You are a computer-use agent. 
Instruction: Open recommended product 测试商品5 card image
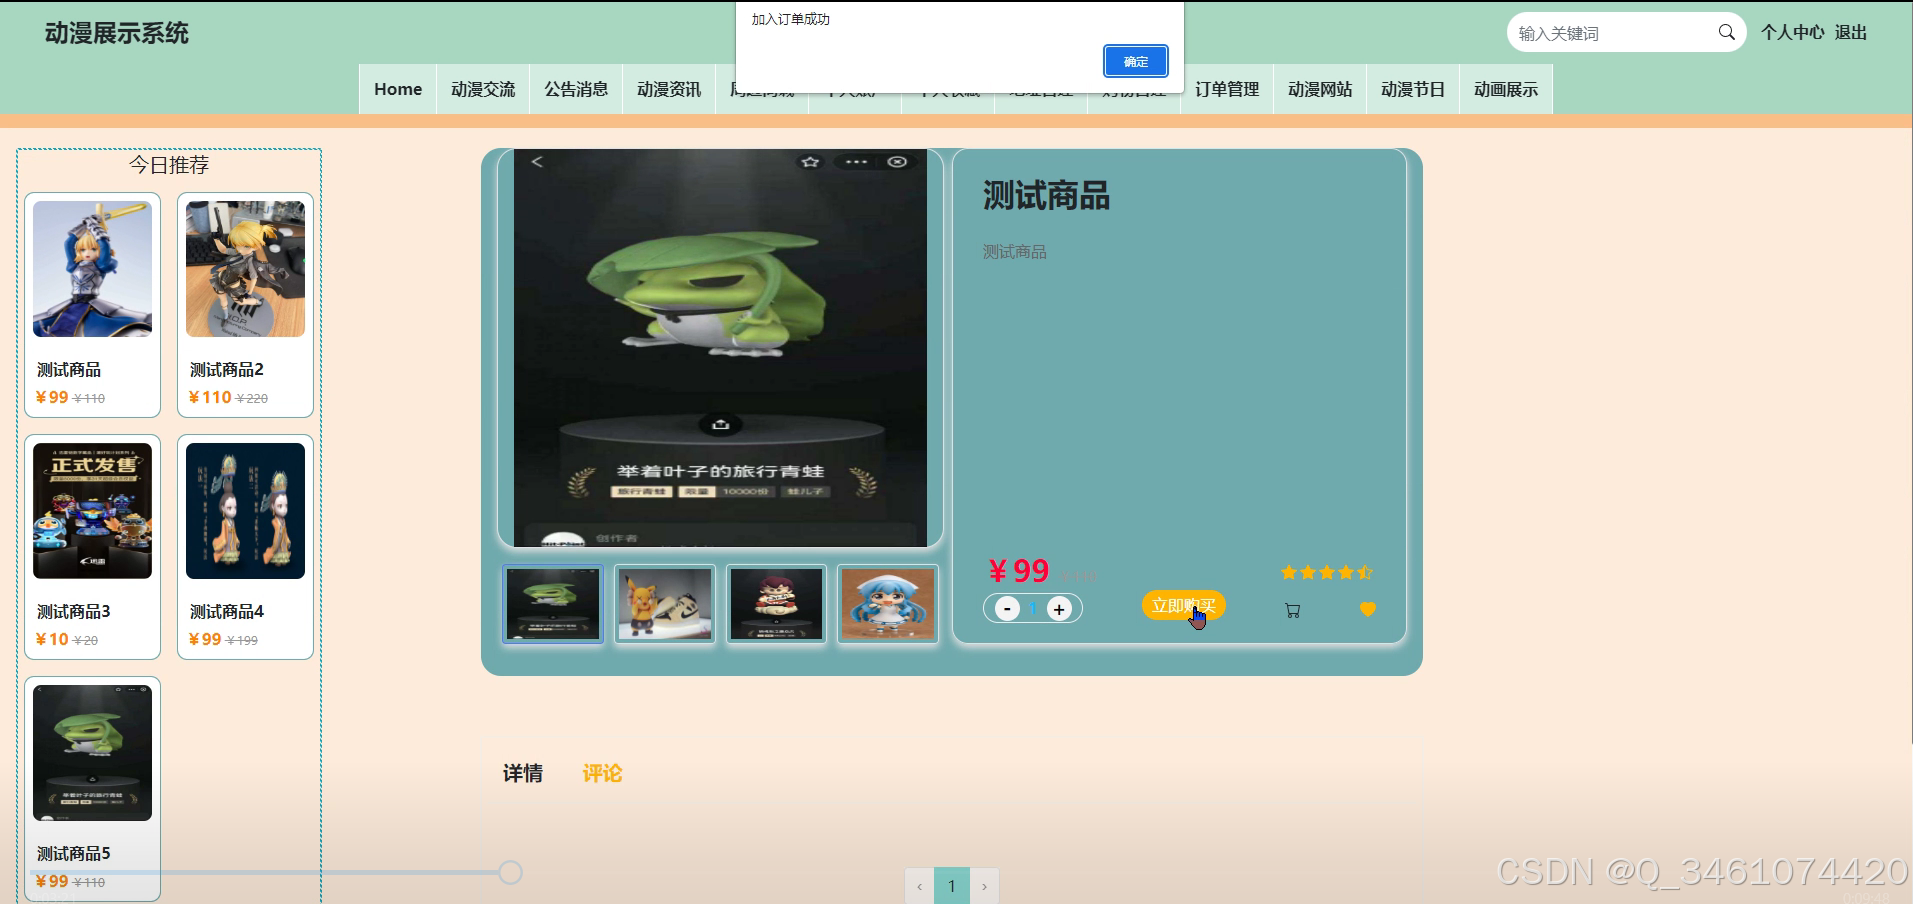92,753
